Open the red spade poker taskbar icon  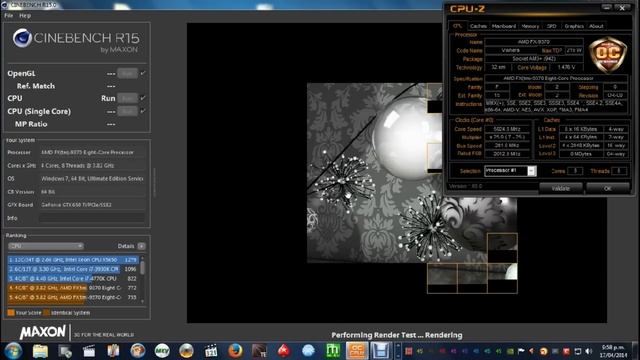[x=284, y=351]
